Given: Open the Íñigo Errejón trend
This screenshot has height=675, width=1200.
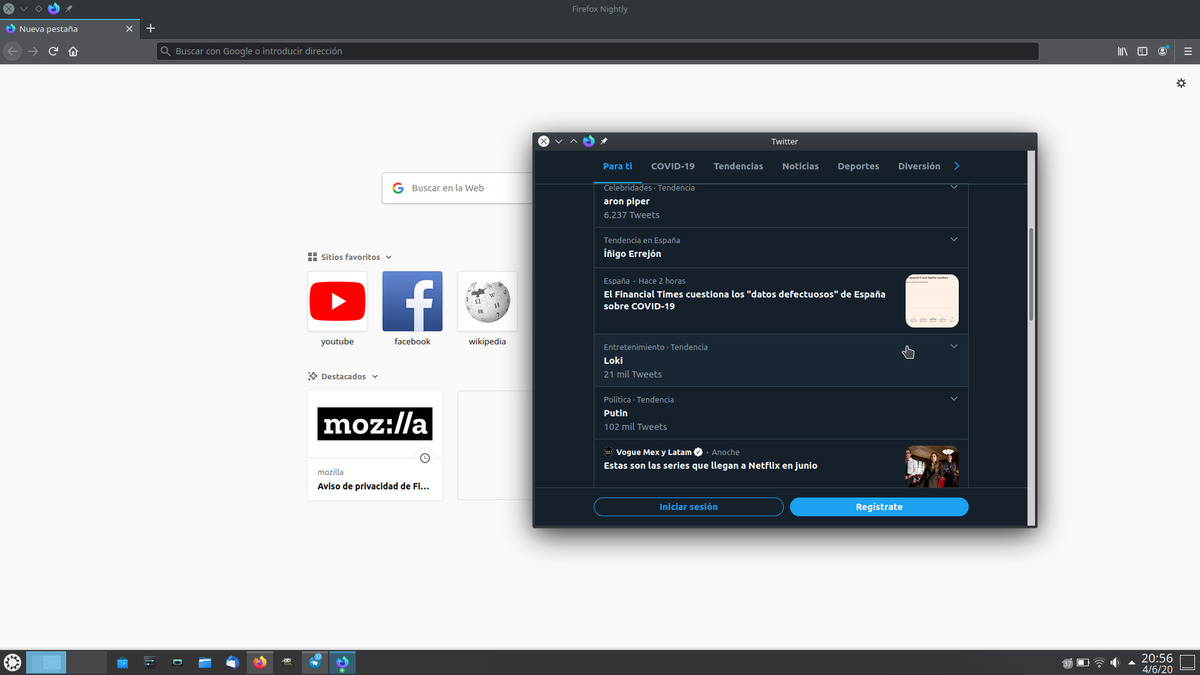Looking at the screenshot, I should point(781,247).
